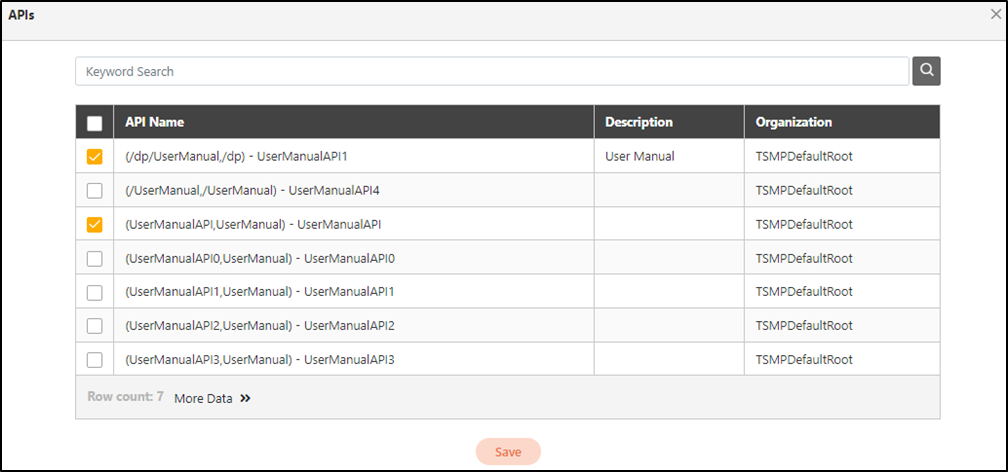This screenshot has height=472, width=1008.
Task: Click the User Manual description cell
Action: tap(640, 157)
